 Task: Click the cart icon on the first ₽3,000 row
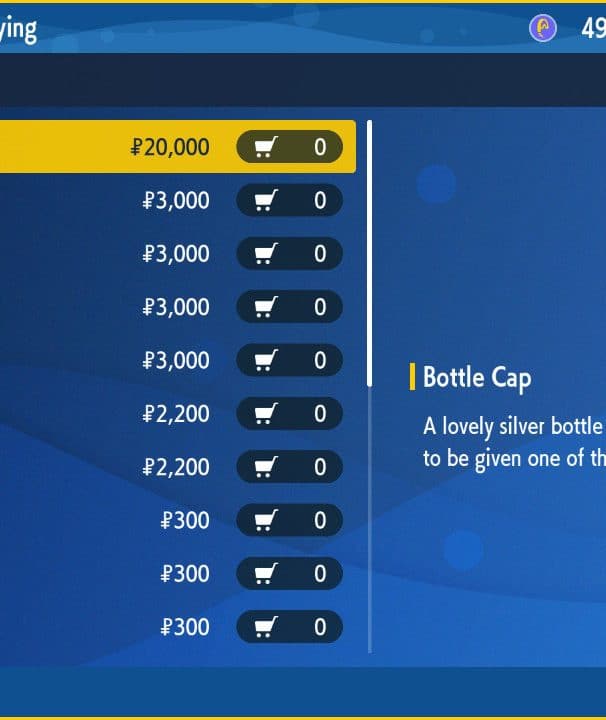point(266,200)
